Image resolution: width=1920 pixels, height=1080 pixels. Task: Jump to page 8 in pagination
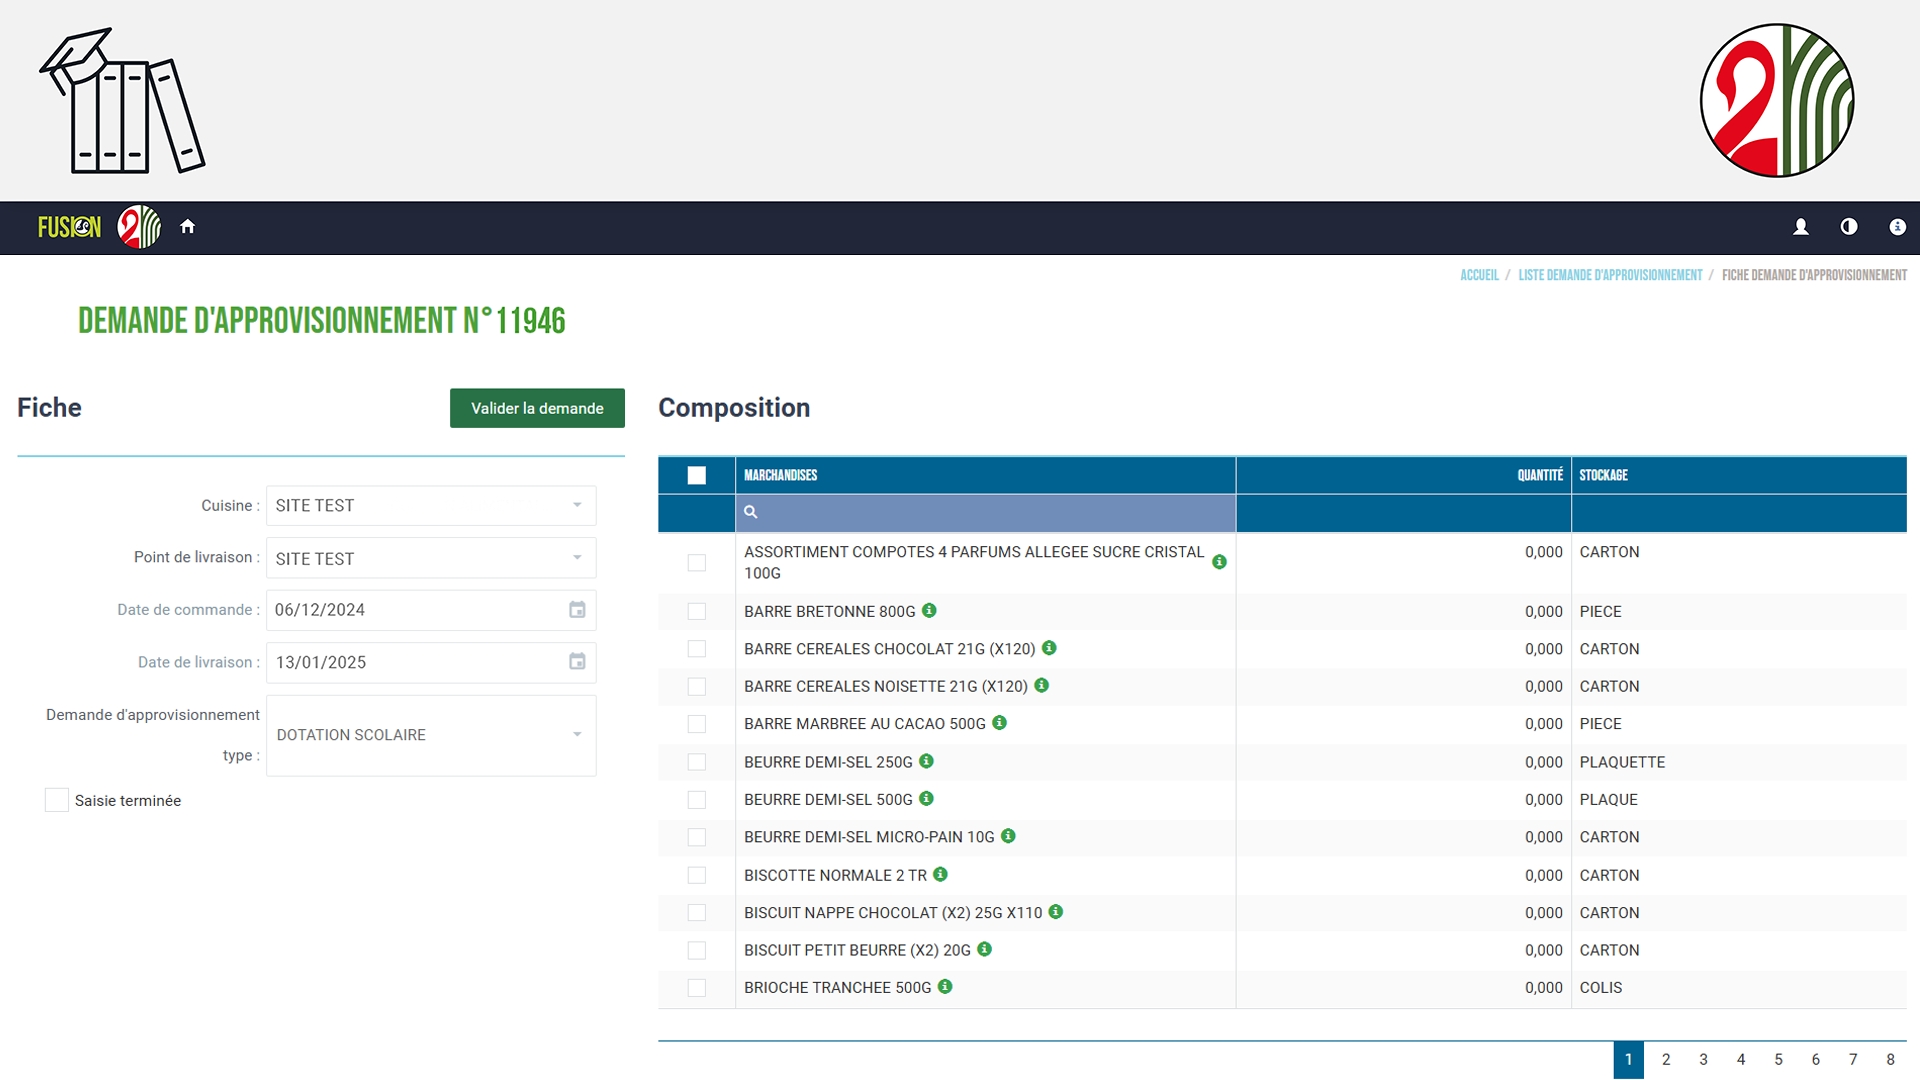1890,1059
